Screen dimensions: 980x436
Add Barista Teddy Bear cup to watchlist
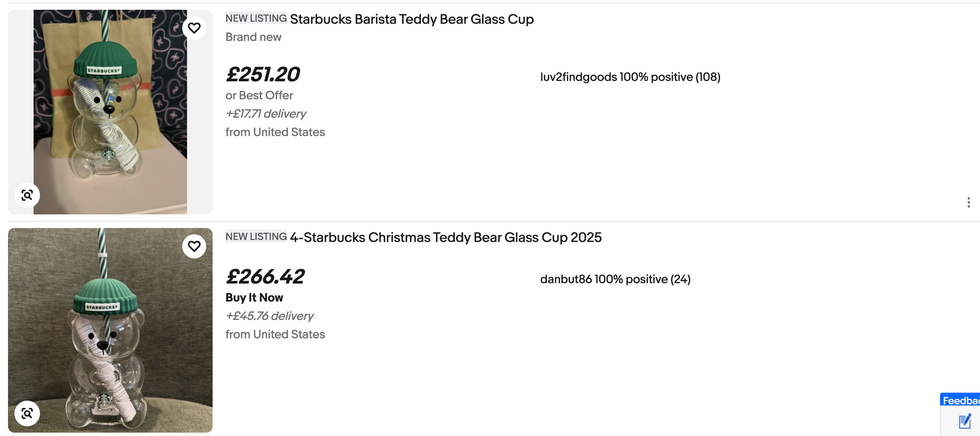point(194,28)
